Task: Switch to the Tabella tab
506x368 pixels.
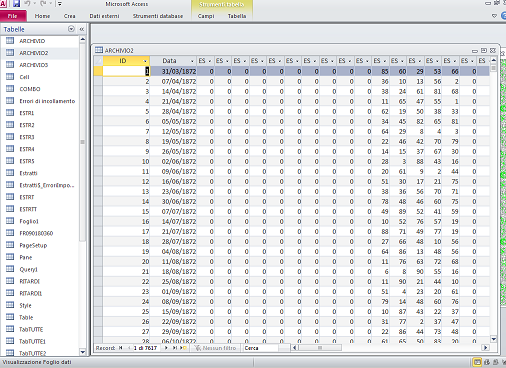Action: coord(237,16)
